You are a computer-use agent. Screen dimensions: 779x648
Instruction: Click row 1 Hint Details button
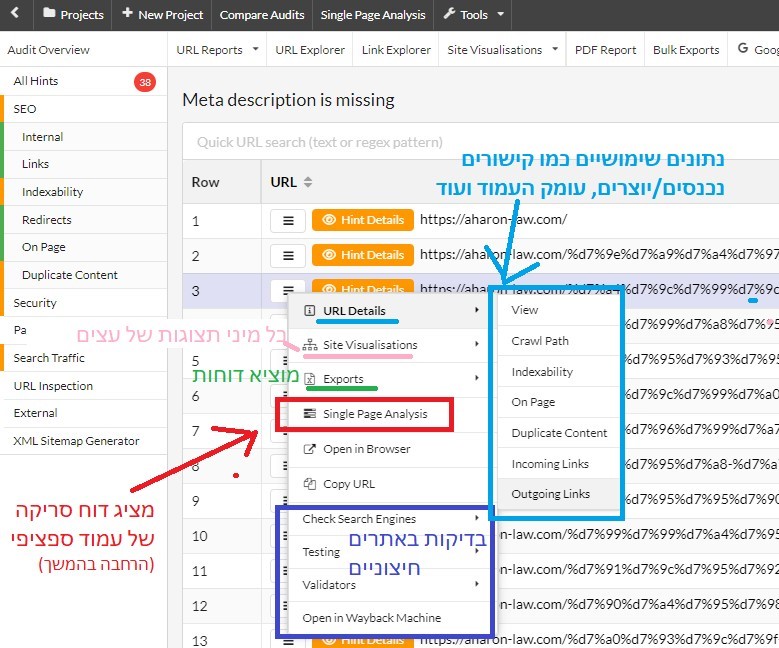tap(363, 220)
